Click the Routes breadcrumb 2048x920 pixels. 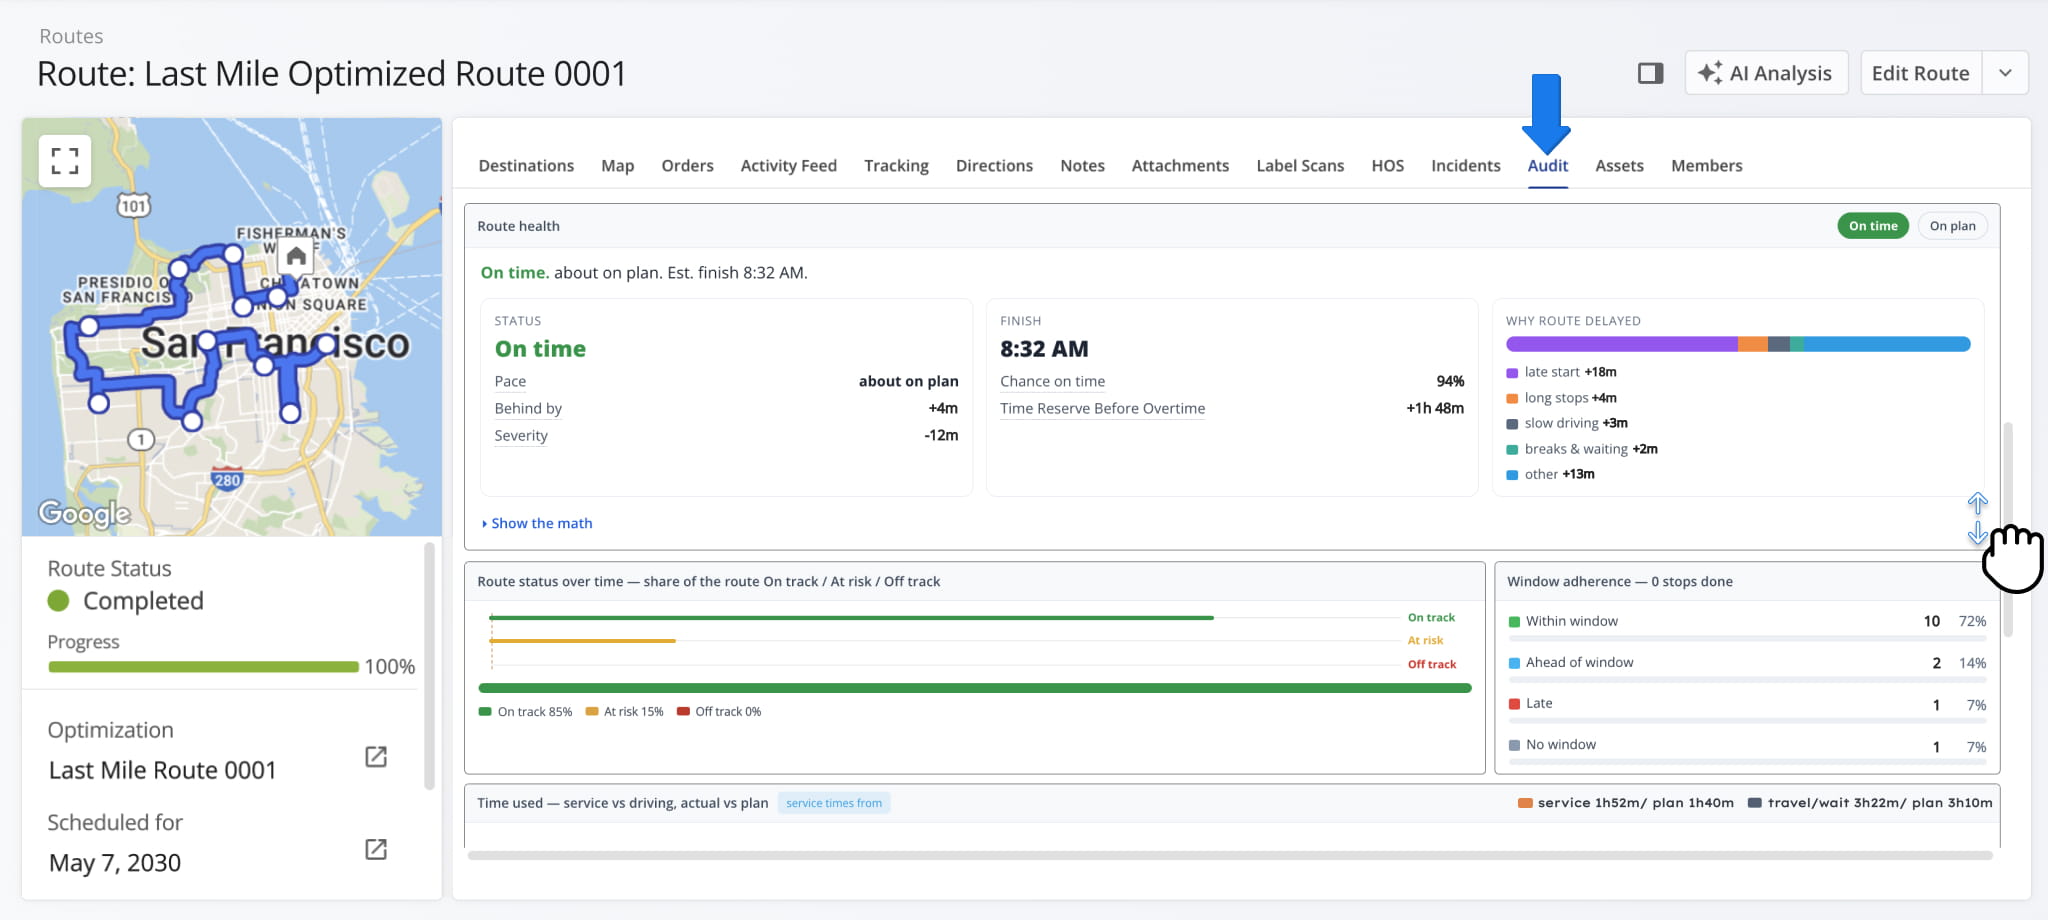tap(71, 36)
